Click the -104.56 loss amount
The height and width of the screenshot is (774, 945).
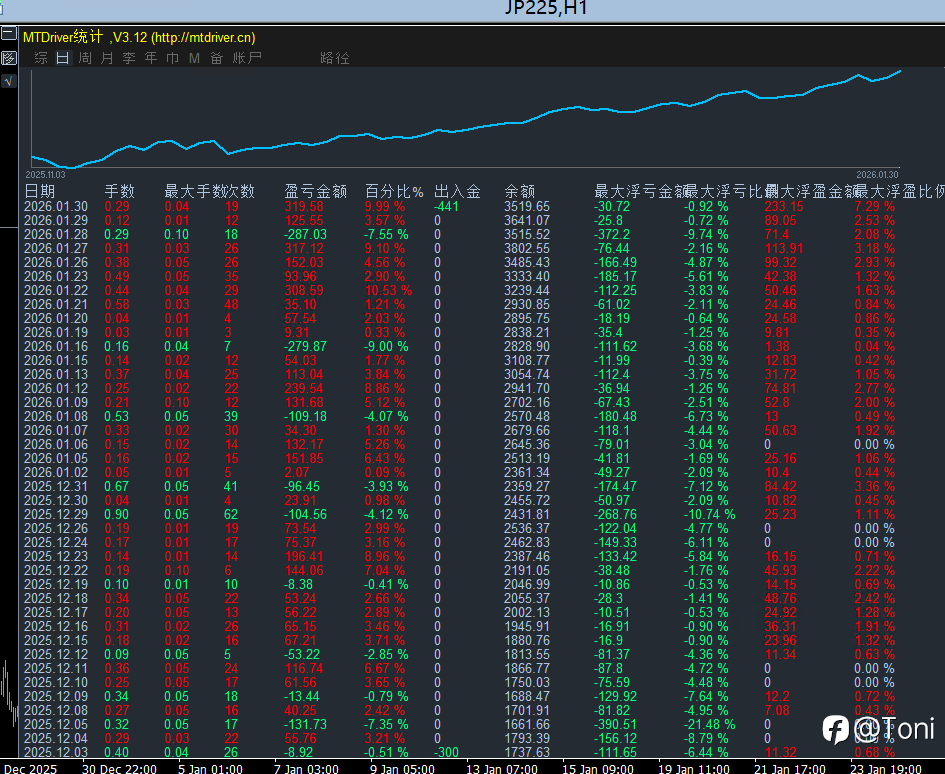click(306, 515)
